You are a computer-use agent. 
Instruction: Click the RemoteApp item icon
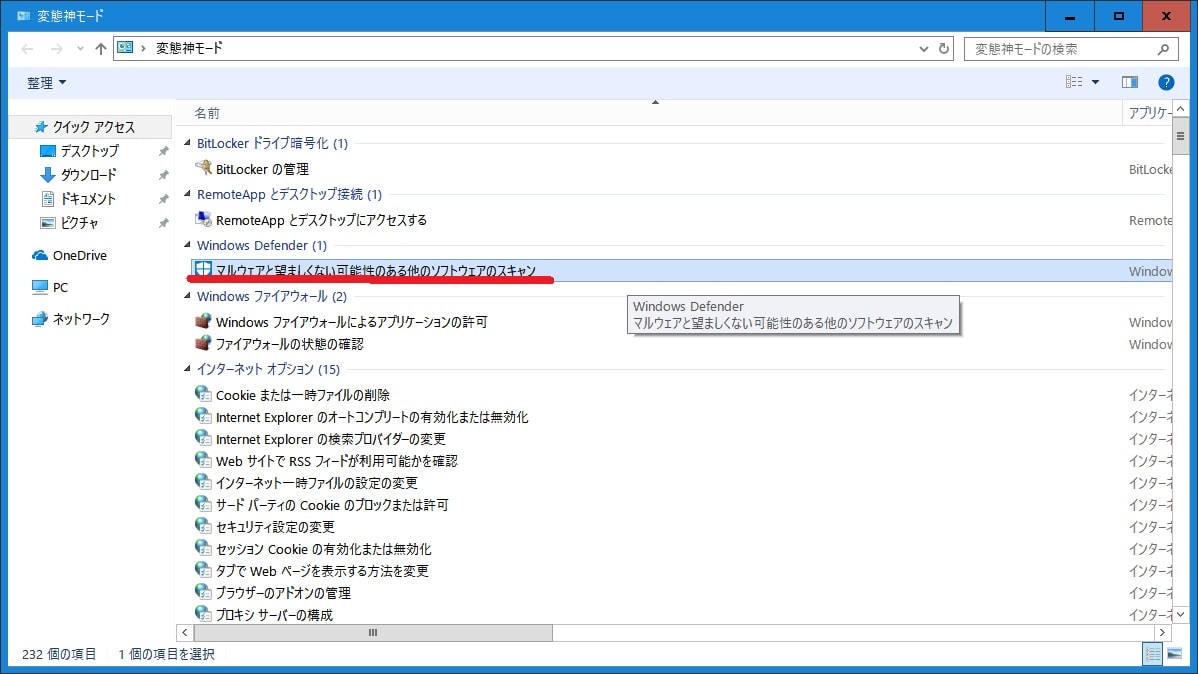(202, 219)
